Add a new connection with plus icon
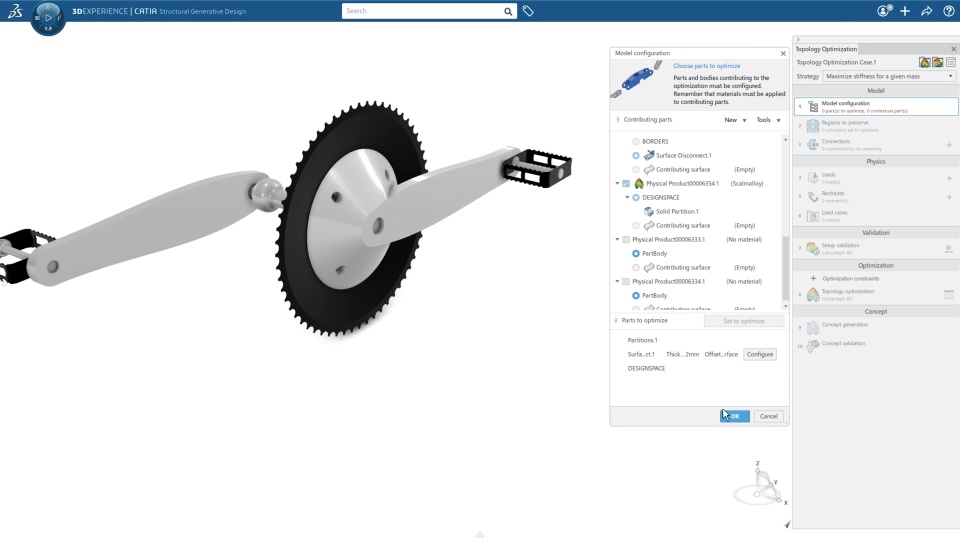The image size is (960, 540). (949, 145)
